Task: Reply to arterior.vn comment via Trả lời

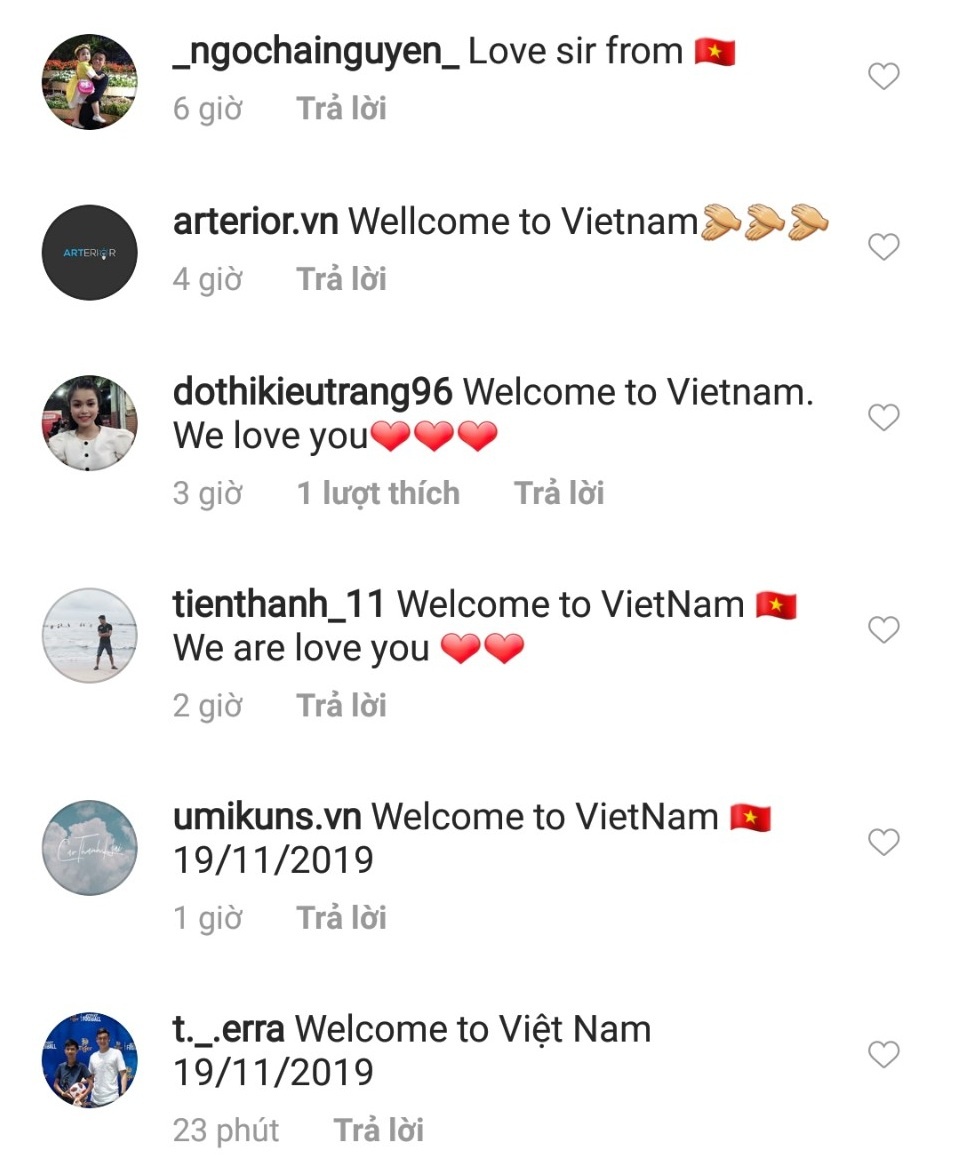Action: click(342, 279)
